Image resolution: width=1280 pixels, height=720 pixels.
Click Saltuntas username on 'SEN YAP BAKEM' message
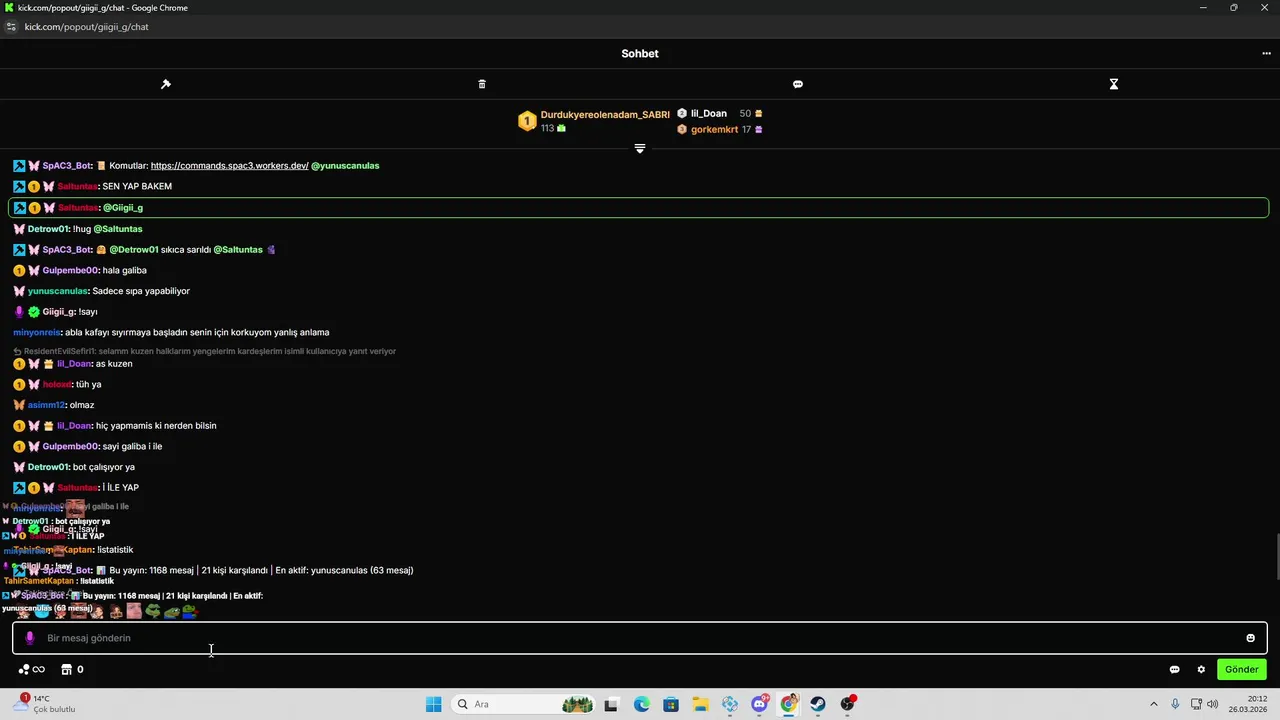coord(78,187)
